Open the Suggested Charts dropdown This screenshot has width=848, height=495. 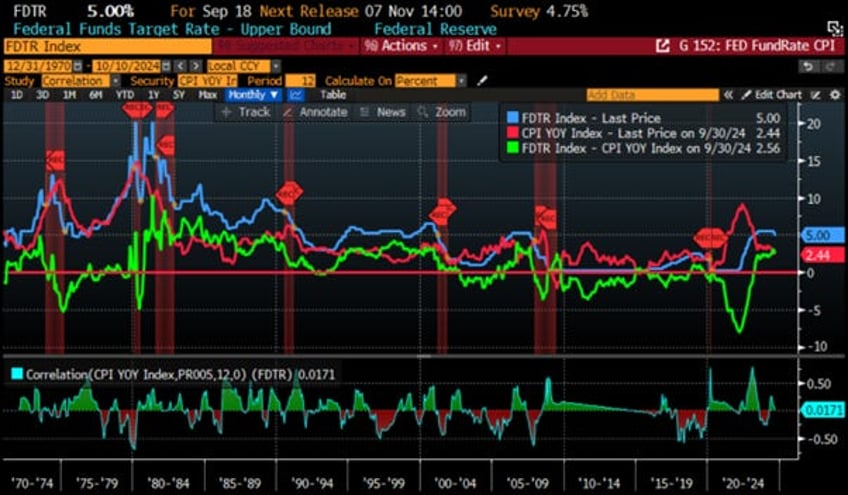click(286, 46)
